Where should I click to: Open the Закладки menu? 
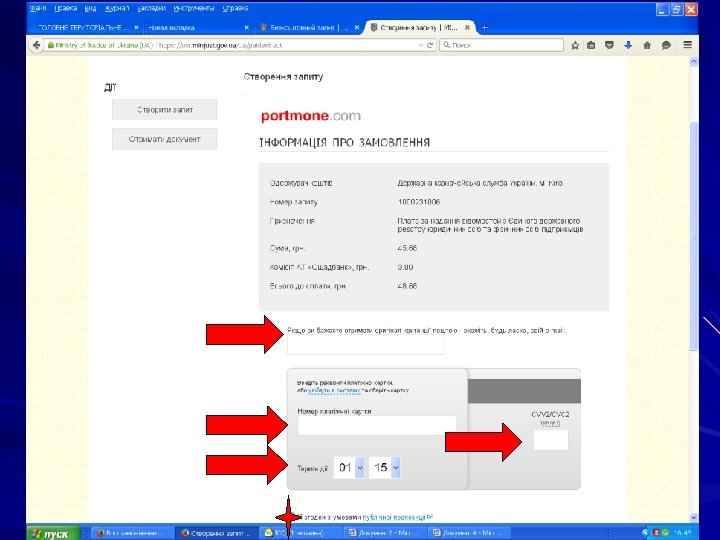(x=152, y=8)
